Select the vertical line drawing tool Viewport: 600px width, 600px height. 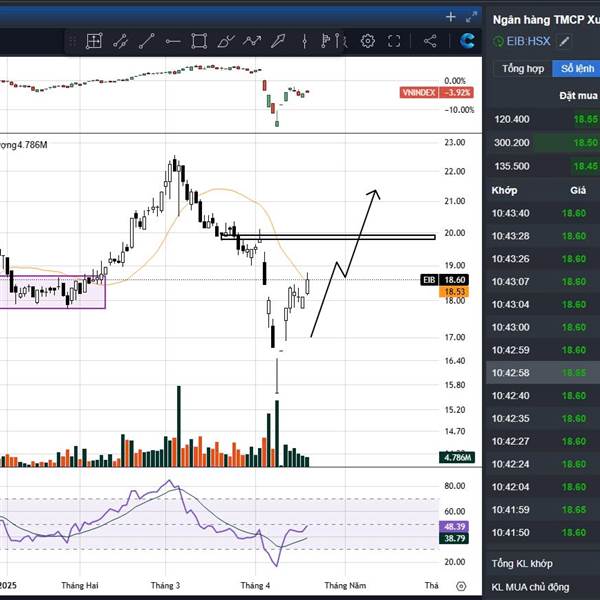305,41
